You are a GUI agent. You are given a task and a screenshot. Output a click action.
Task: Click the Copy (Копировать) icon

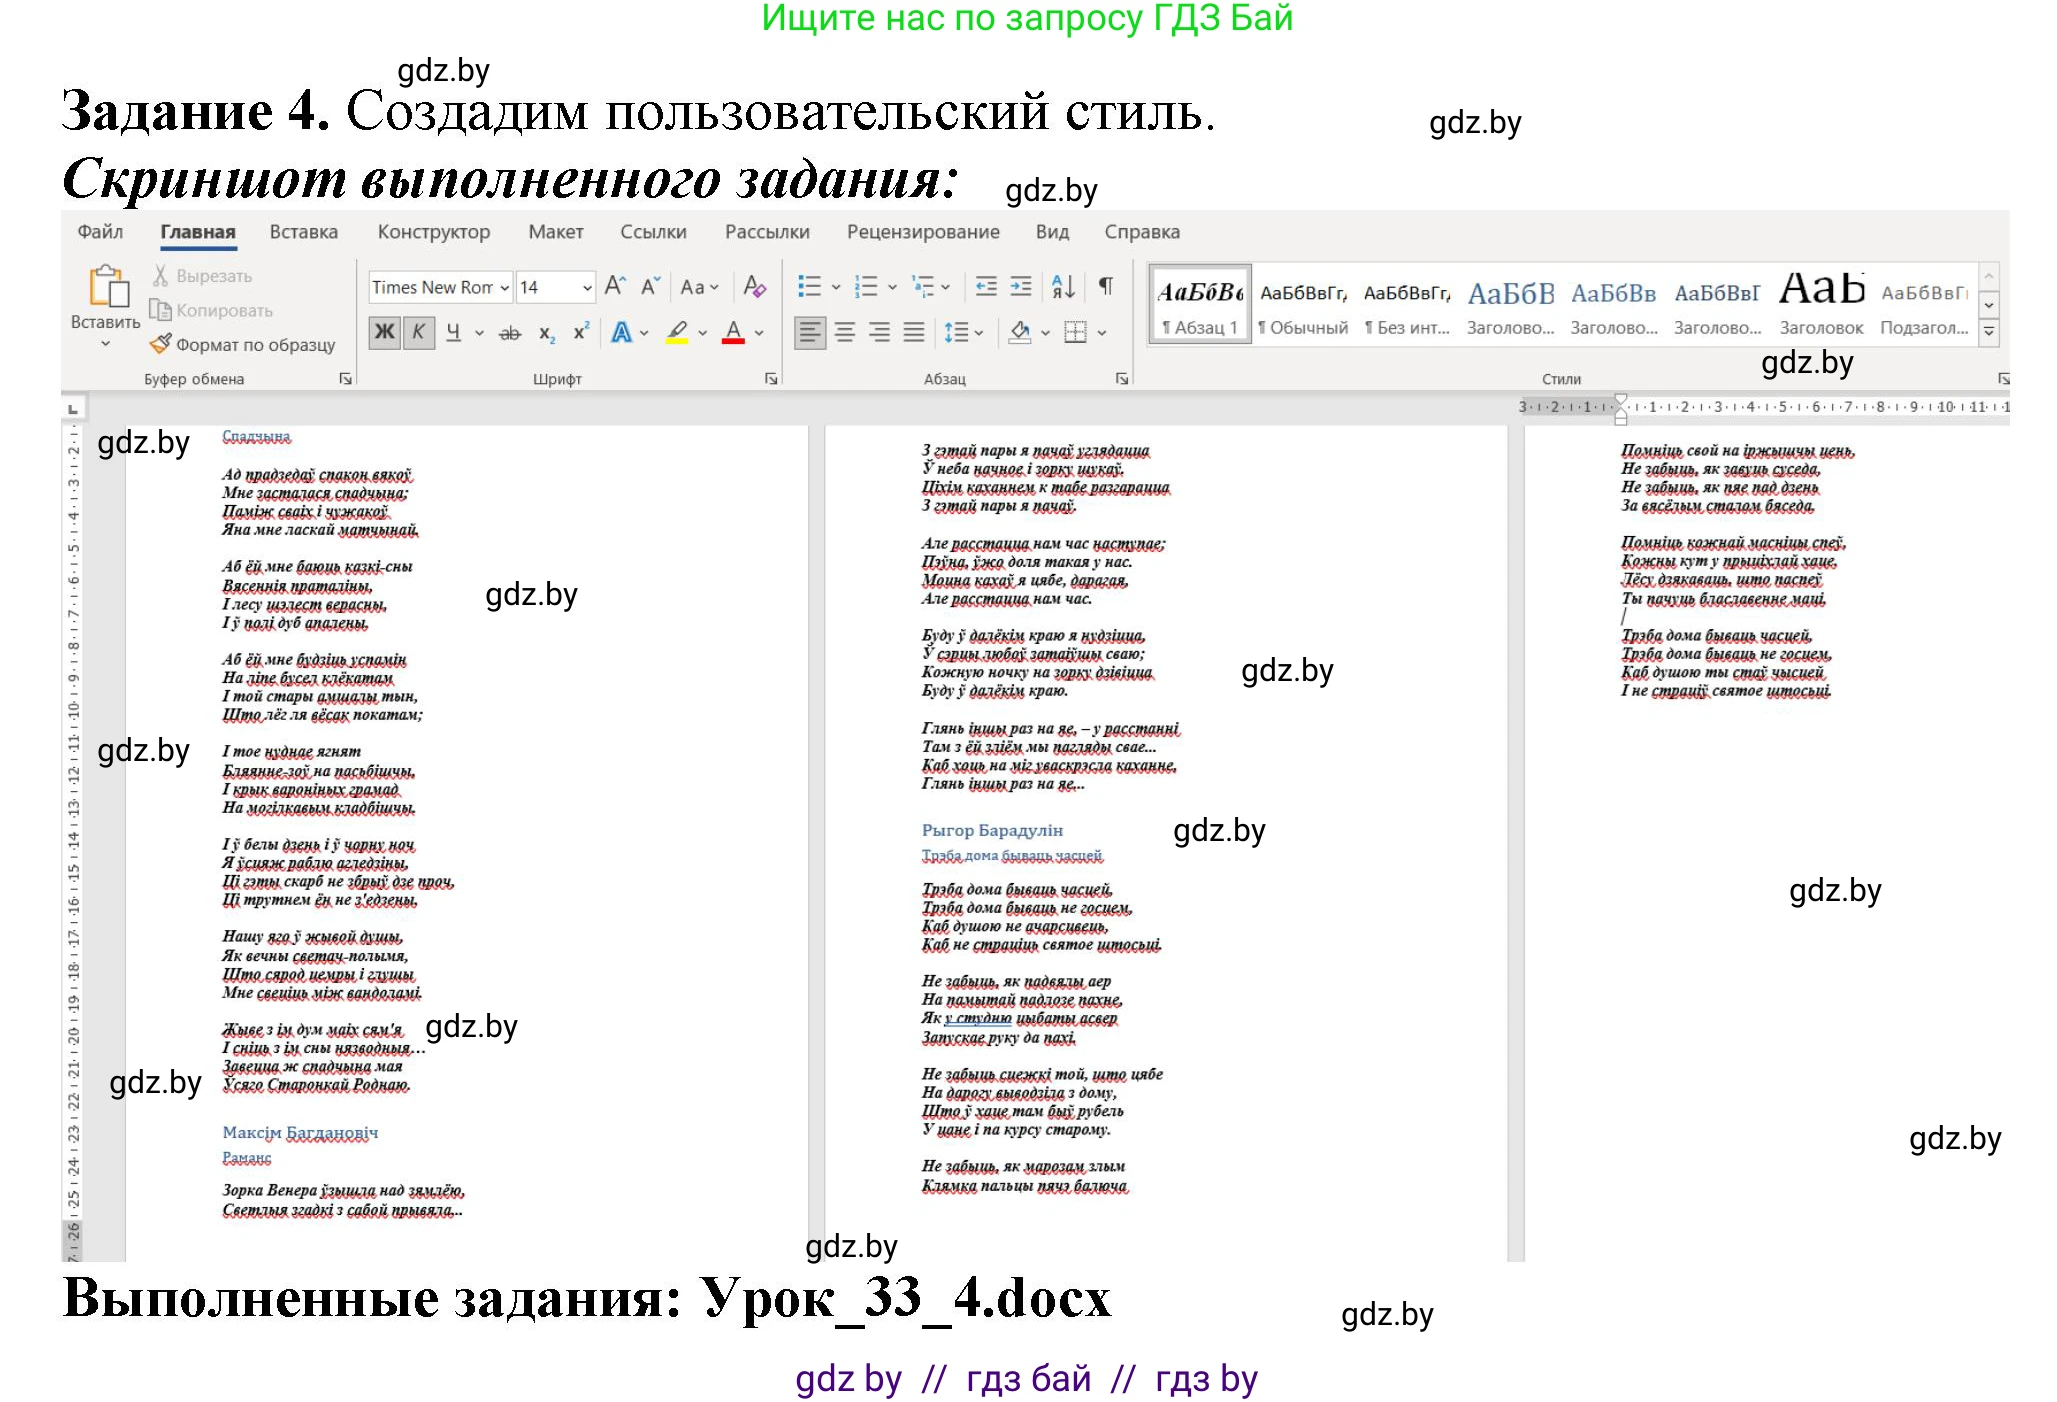click(x=162, y=310)
